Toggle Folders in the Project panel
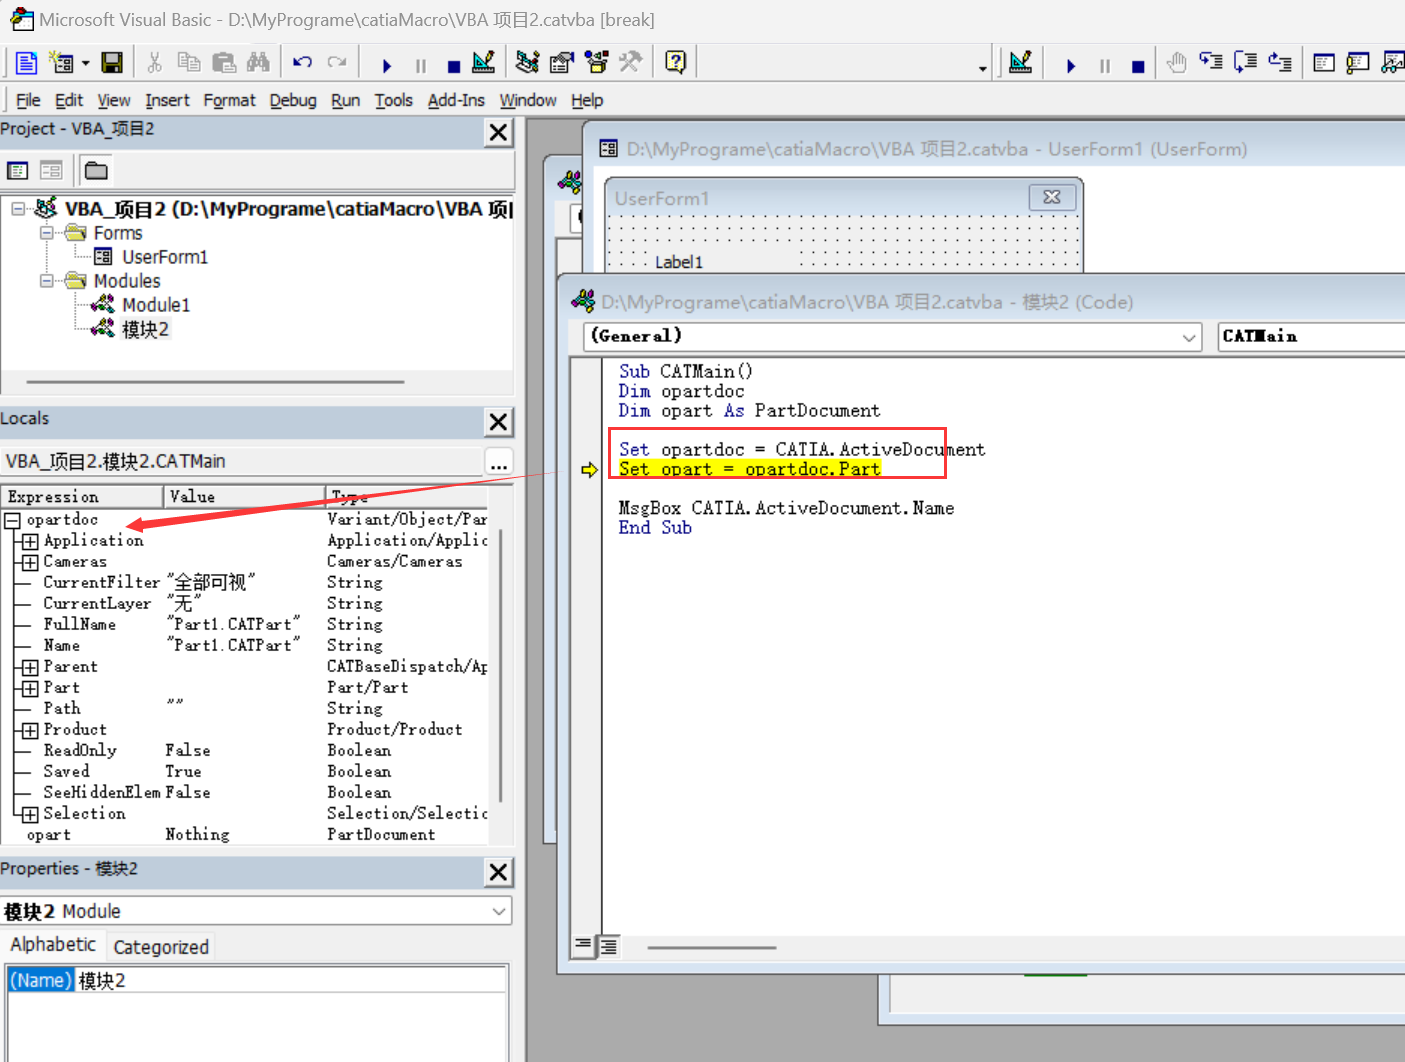1405x1062 pixels. (x=96, y=170)
